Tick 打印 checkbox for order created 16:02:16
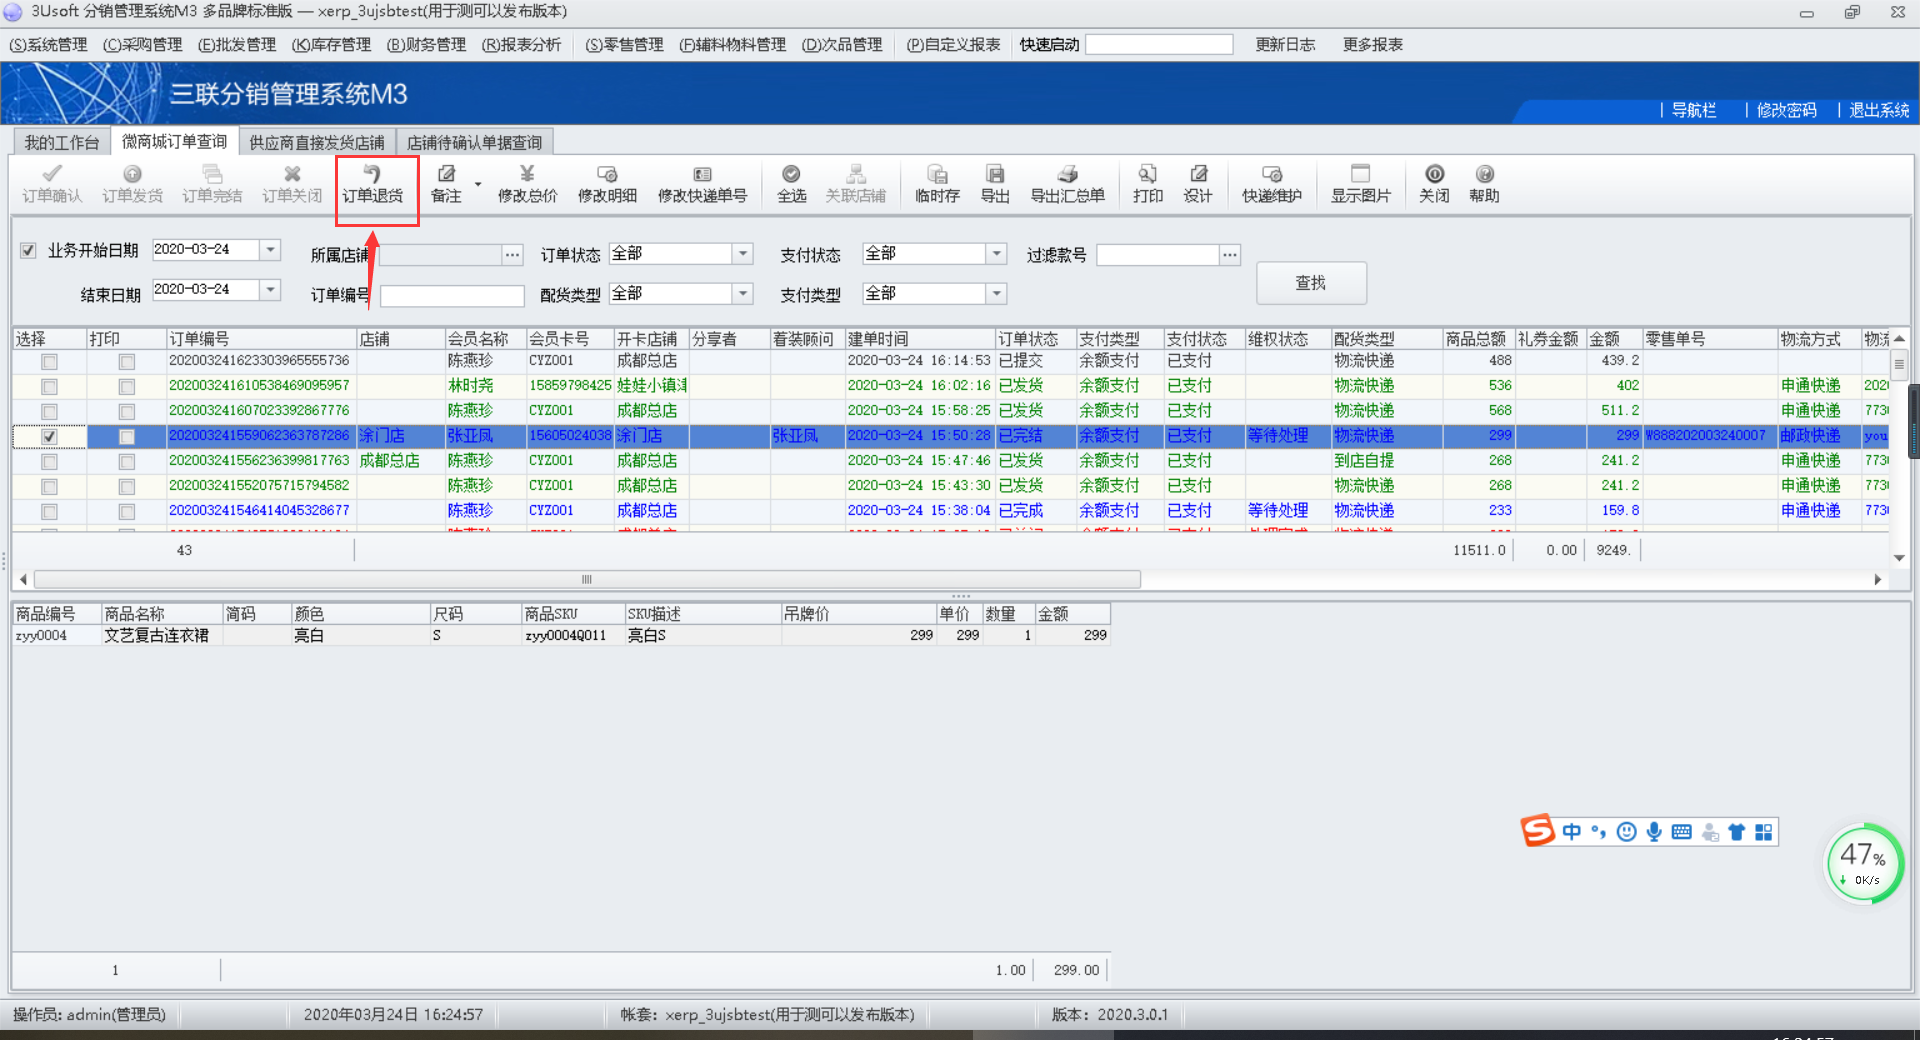This screenshot has height=1040, width=1920. (x=127, y=386)
